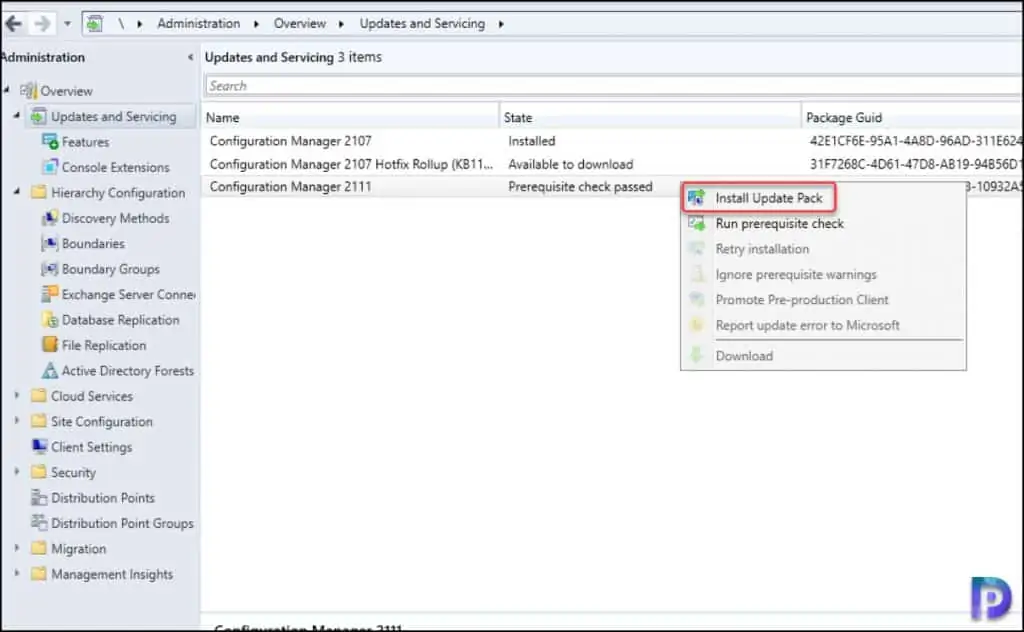Viewport: 1024px width, 632px height.
Task: Collapse the Administration navigation pane
Action: [x=190, y=57]
